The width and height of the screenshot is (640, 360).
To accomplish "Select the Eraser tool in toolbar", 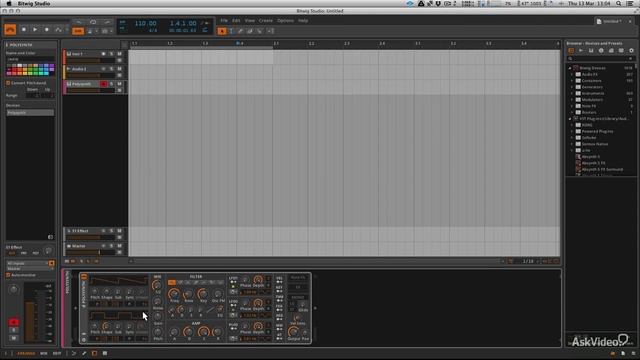I will coord(250,31).
